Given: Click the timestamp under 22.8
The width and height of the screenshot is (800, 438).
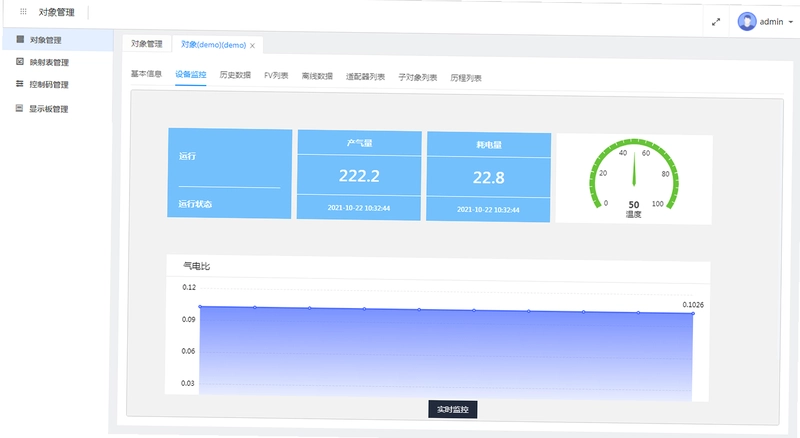Looking at the screenshot, I should [x=488, y=210].
